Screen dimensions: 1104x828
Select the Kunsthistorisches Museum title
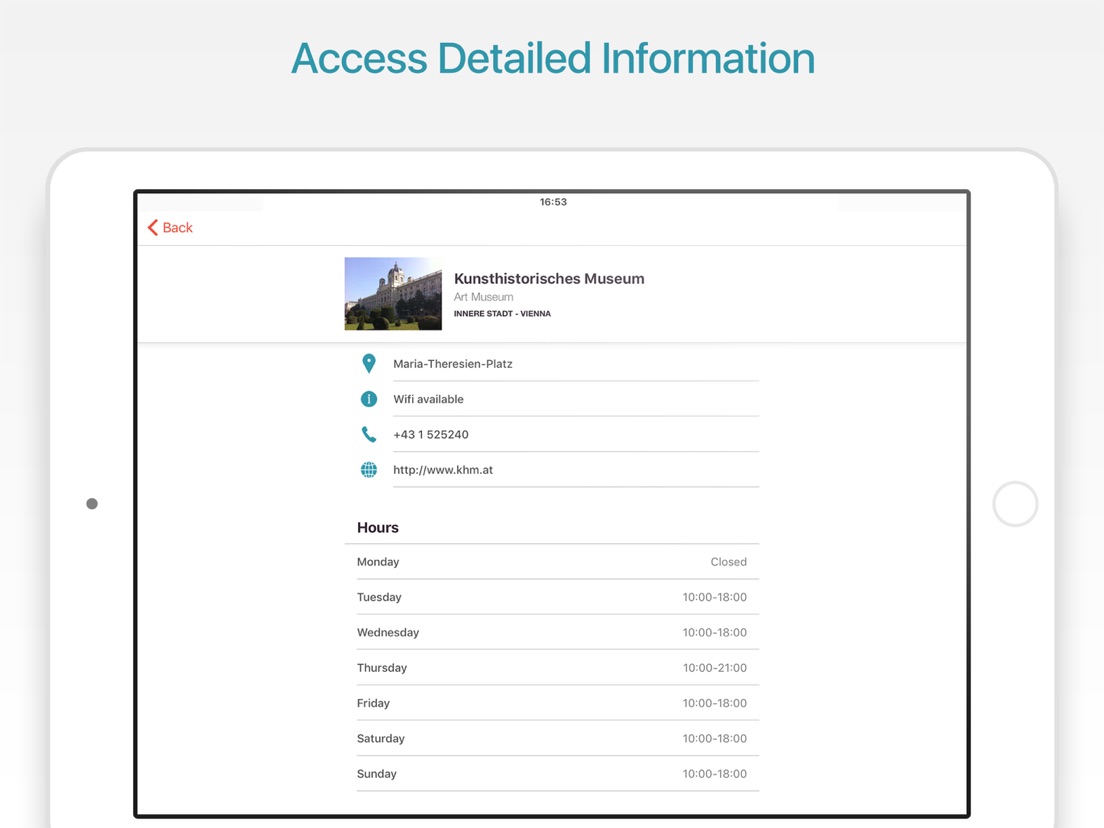tap(549, 279)
